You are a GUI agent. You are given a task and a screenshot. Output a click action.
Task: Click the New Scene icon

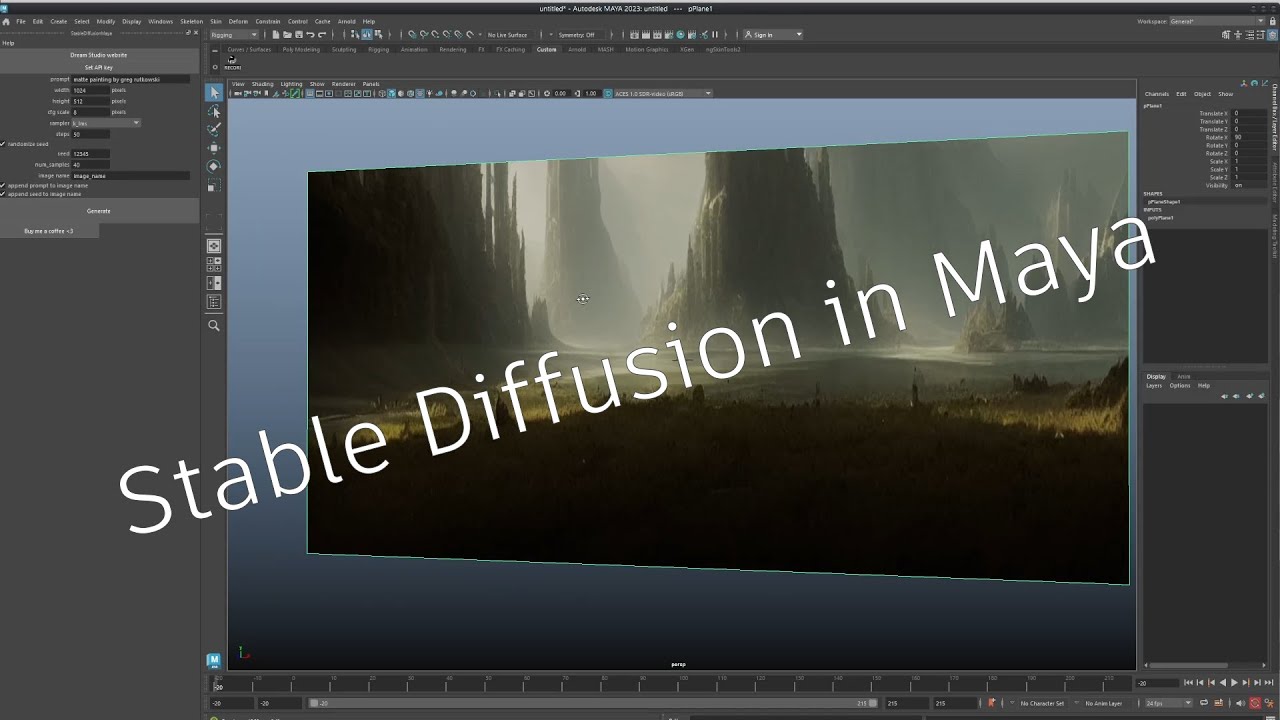(x=276, y=35)
